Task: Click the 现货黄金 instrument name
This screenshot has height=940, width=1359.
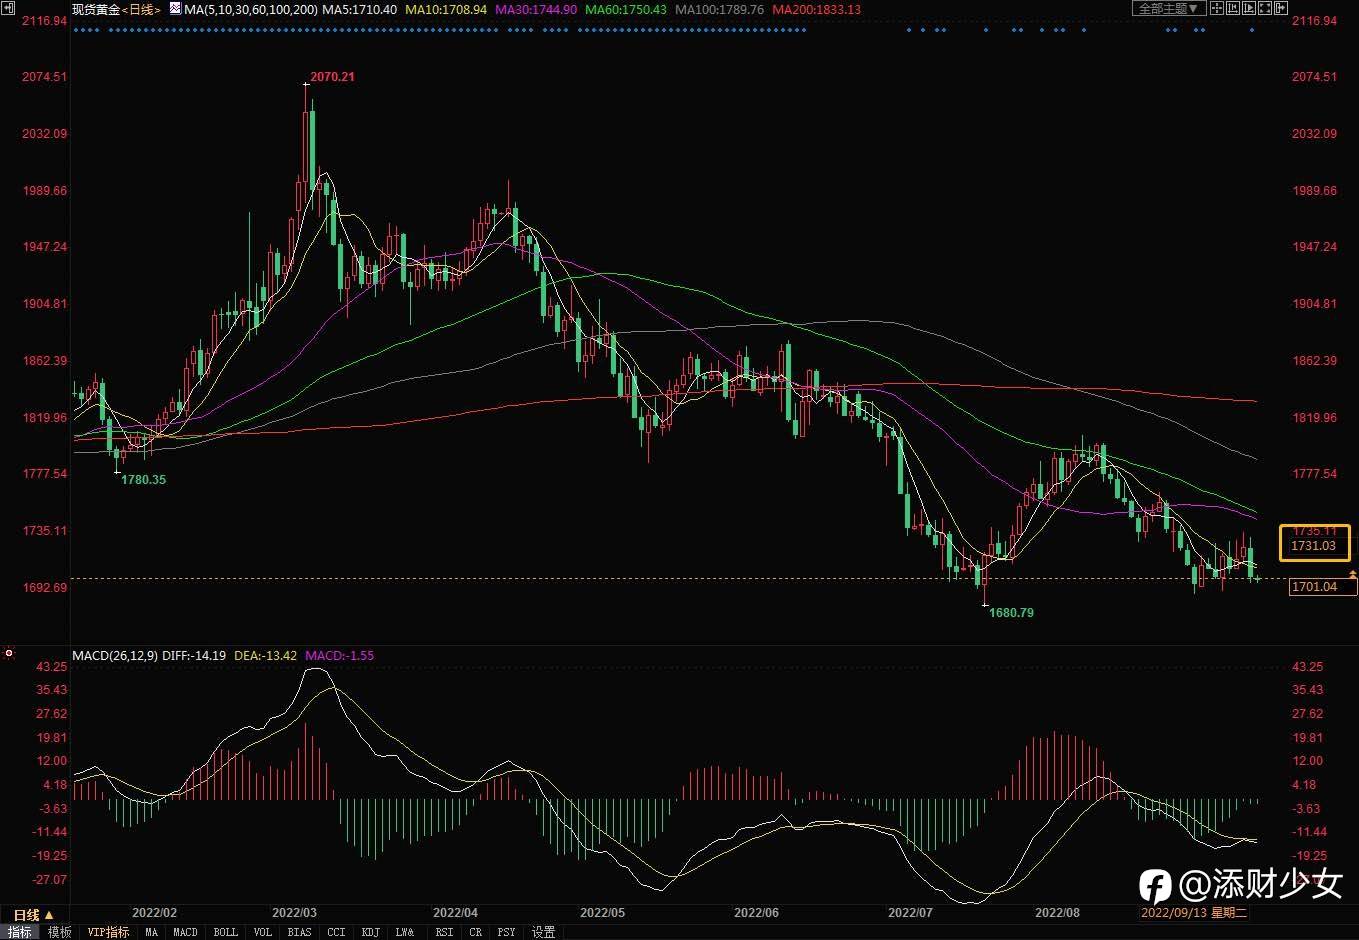Action: (x=96, y=9)
